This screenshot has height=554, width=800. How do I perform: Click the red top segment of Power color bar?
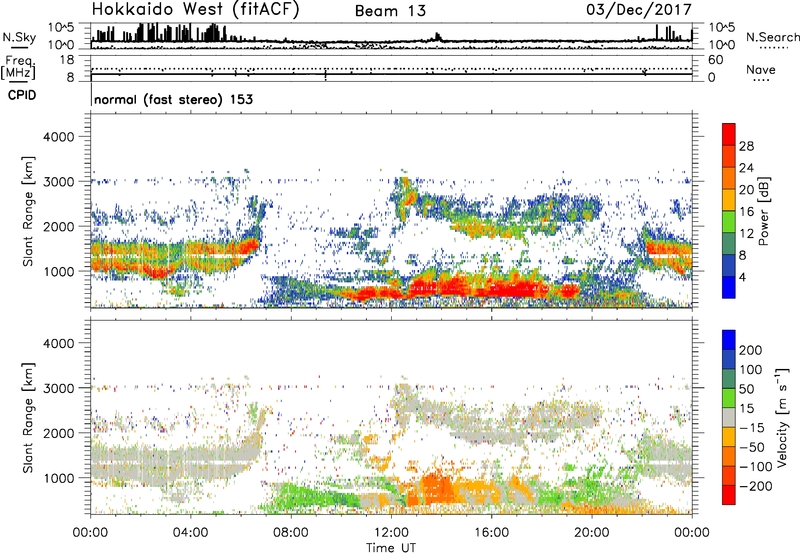click(729, 134)
